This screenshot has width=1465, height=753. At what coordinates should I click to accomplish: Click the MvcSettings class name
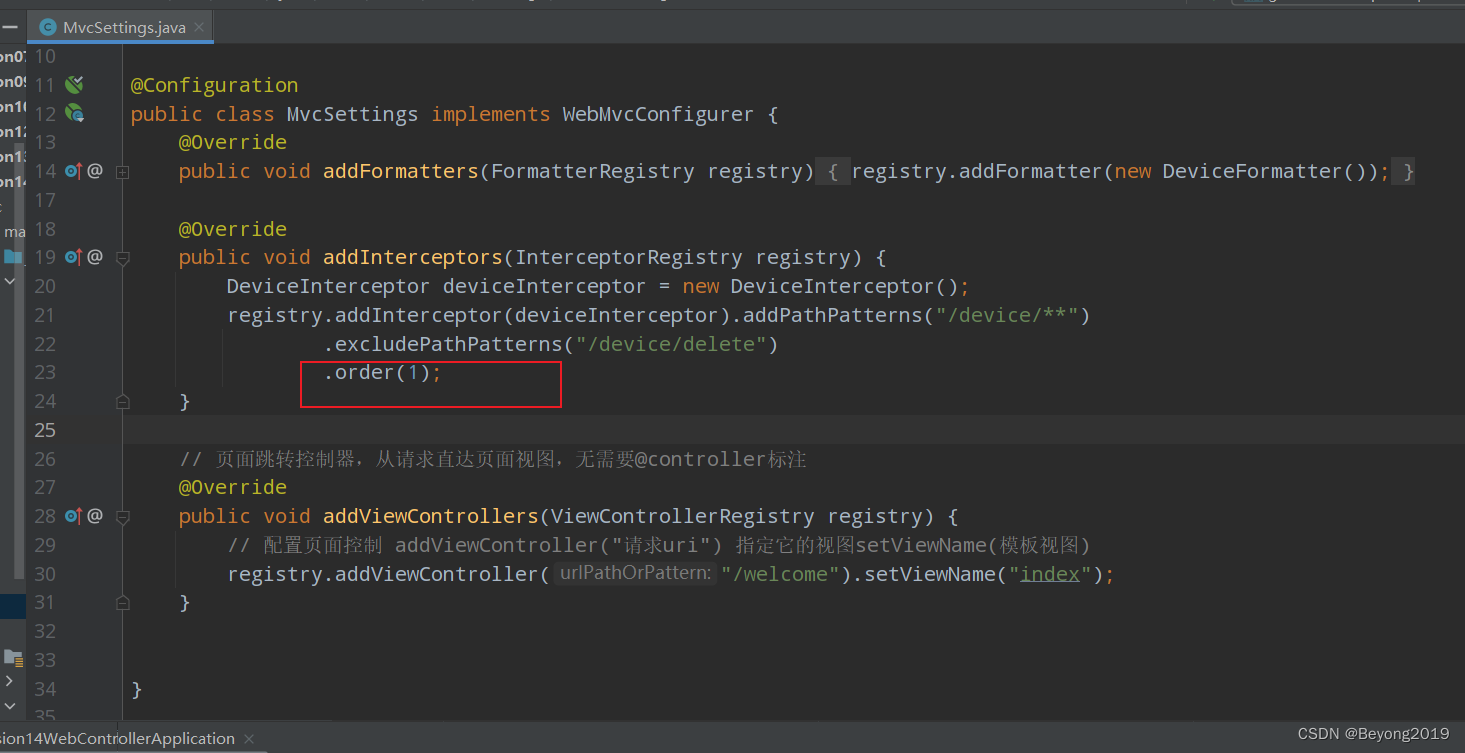click(352, 114)
